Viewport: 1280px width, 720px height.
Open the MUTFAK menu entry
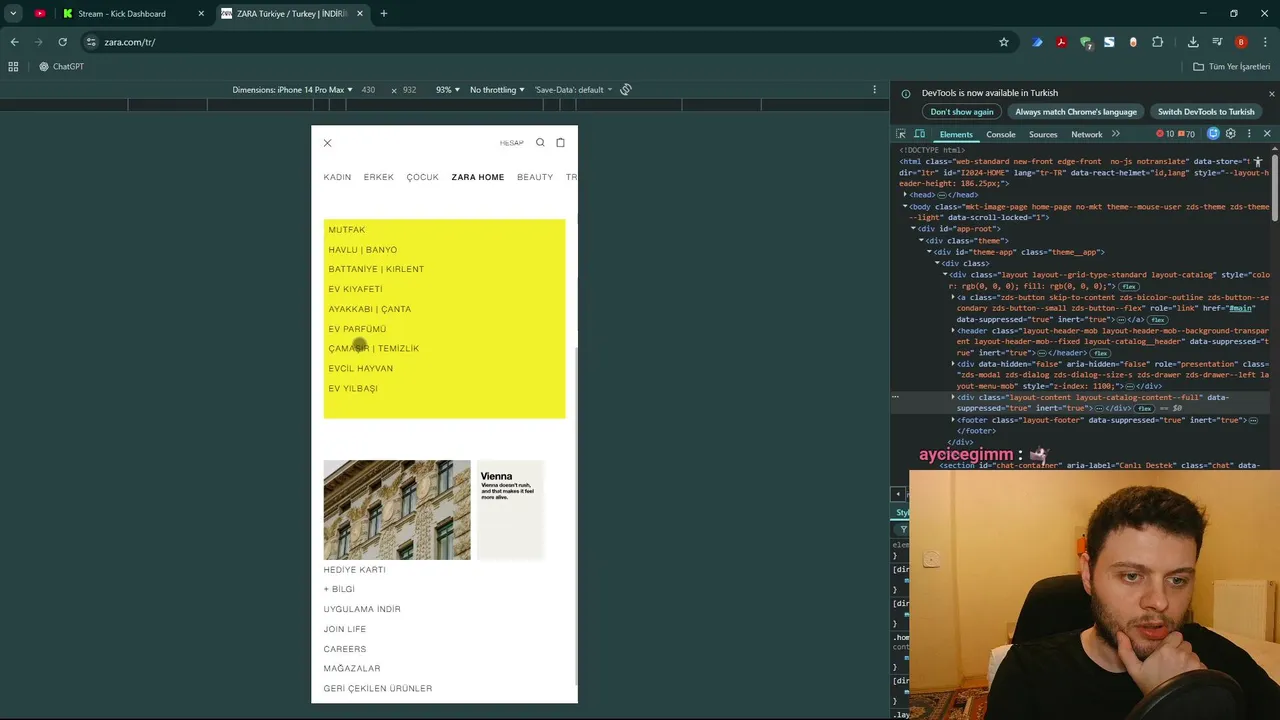[x=346, y=230]
